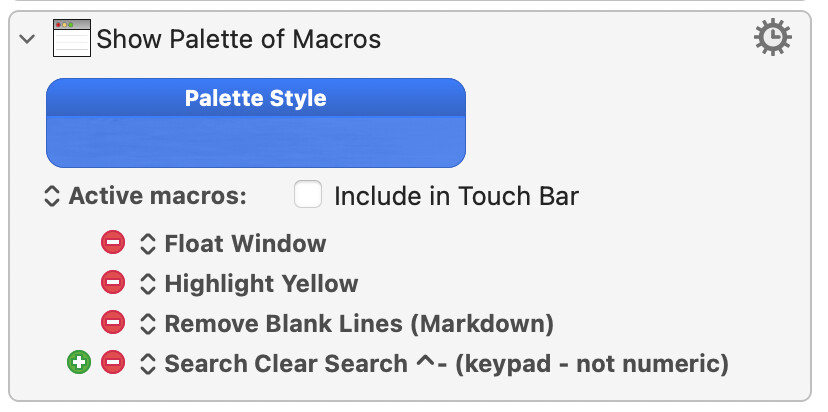Delete the Remove Blank Lines macro entry
Screen dimensions: 828x412
[x=113, y=323]
